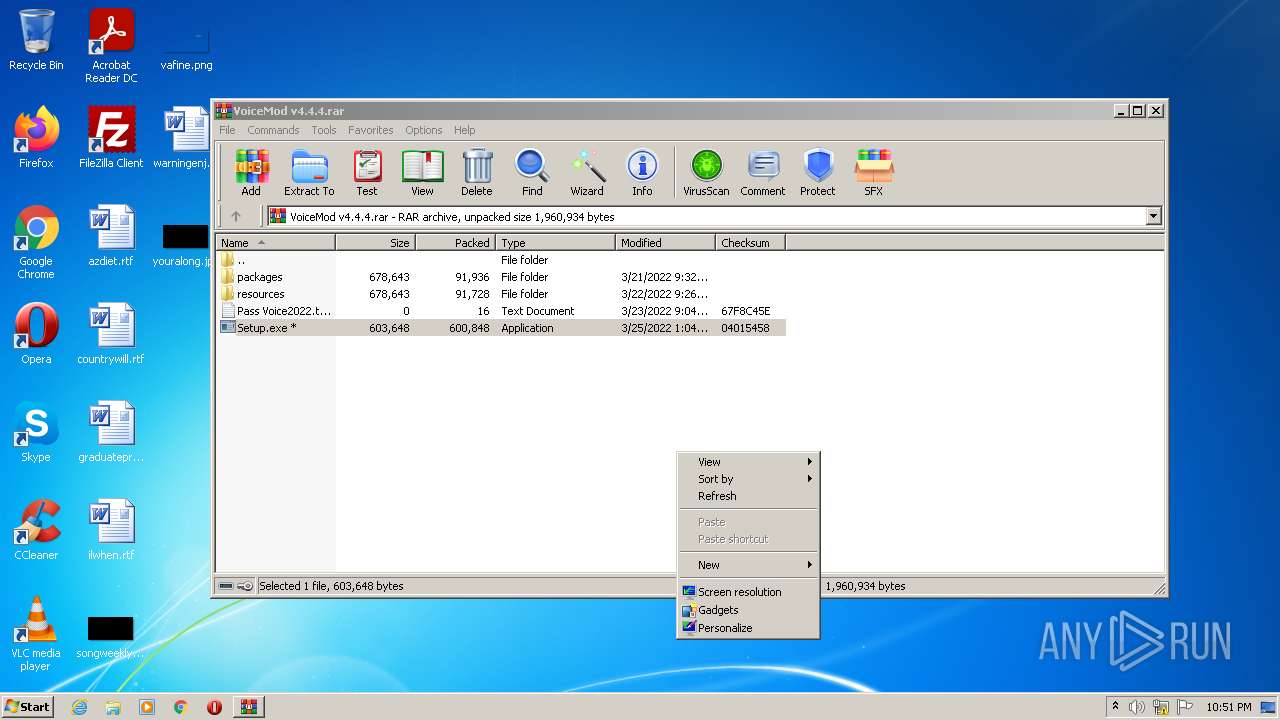Open Skype desktop shortcut

(36, 432)
